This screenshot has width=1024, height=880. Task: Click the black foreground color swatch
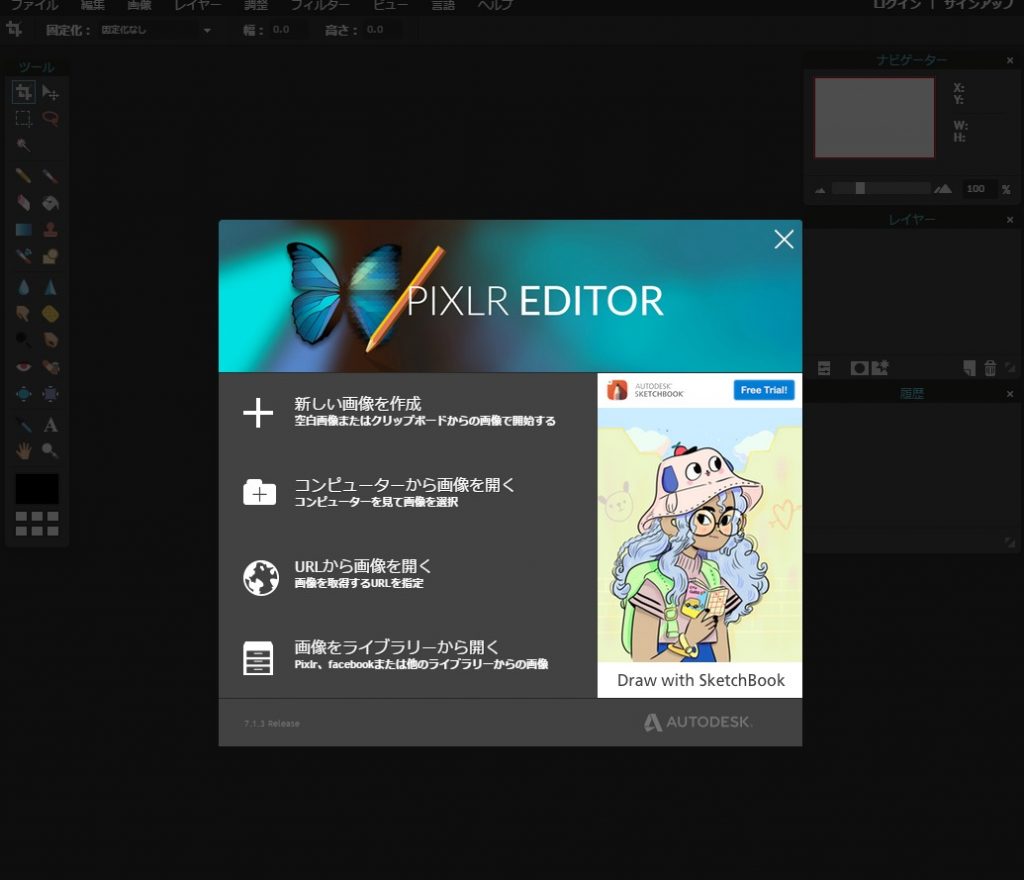[37, 489]
